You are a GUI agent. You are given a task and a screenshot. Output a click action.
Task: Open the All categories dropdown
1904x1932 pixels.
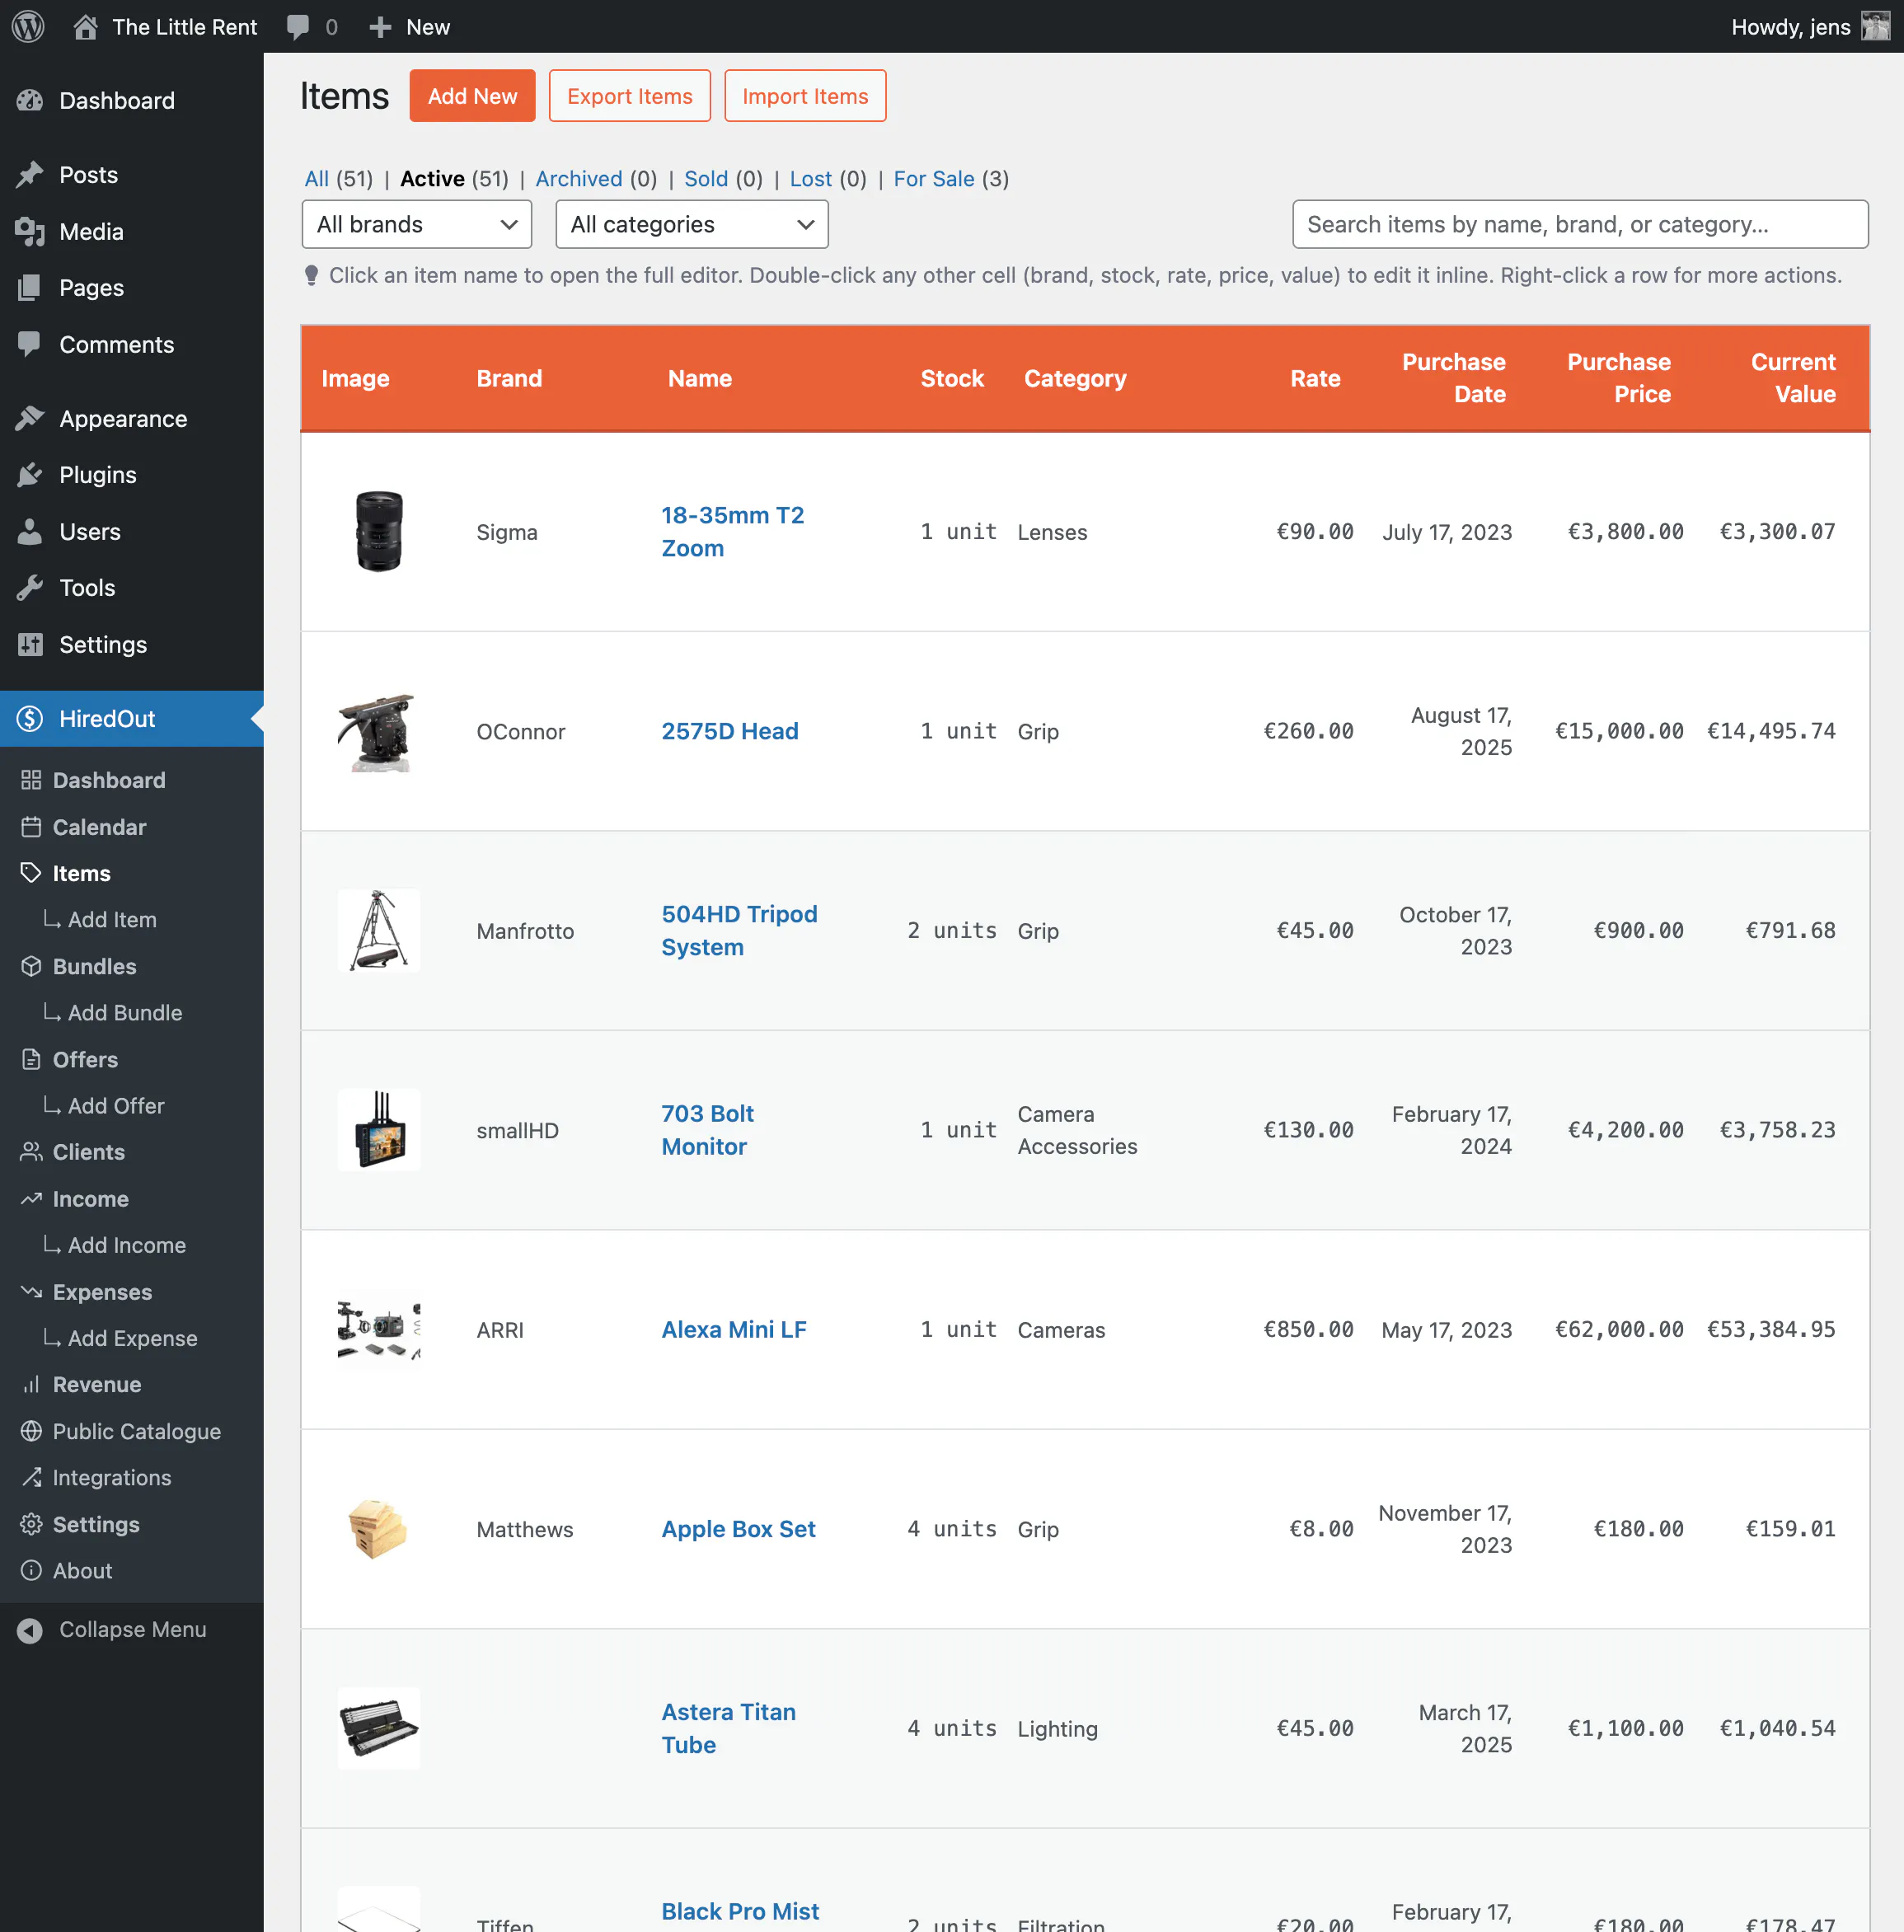(692, 224)
